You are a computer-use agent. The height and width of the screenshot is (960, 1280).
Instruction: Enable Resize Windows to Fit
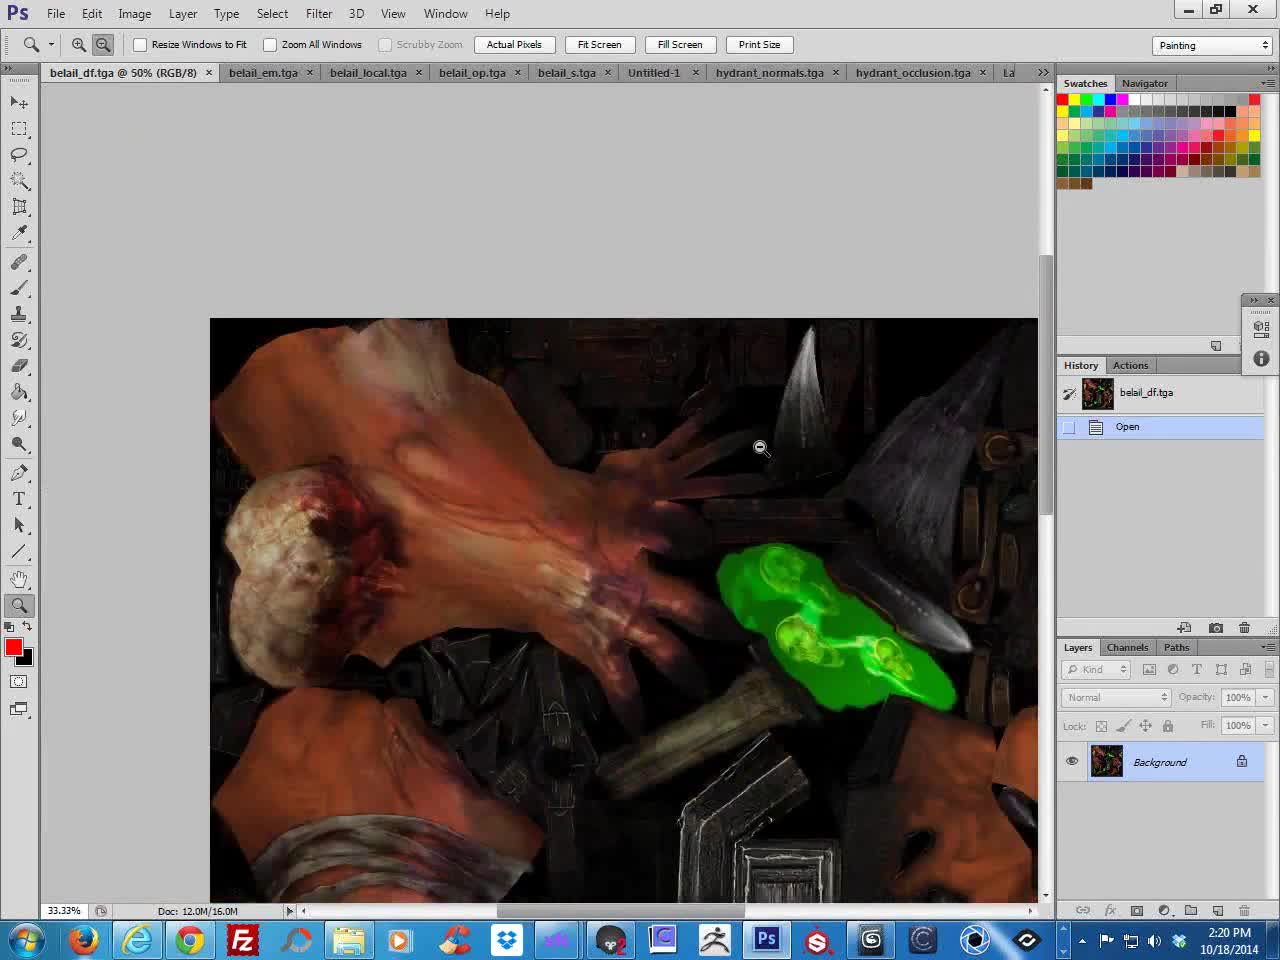pyautogui.click(x=140, y=44)
